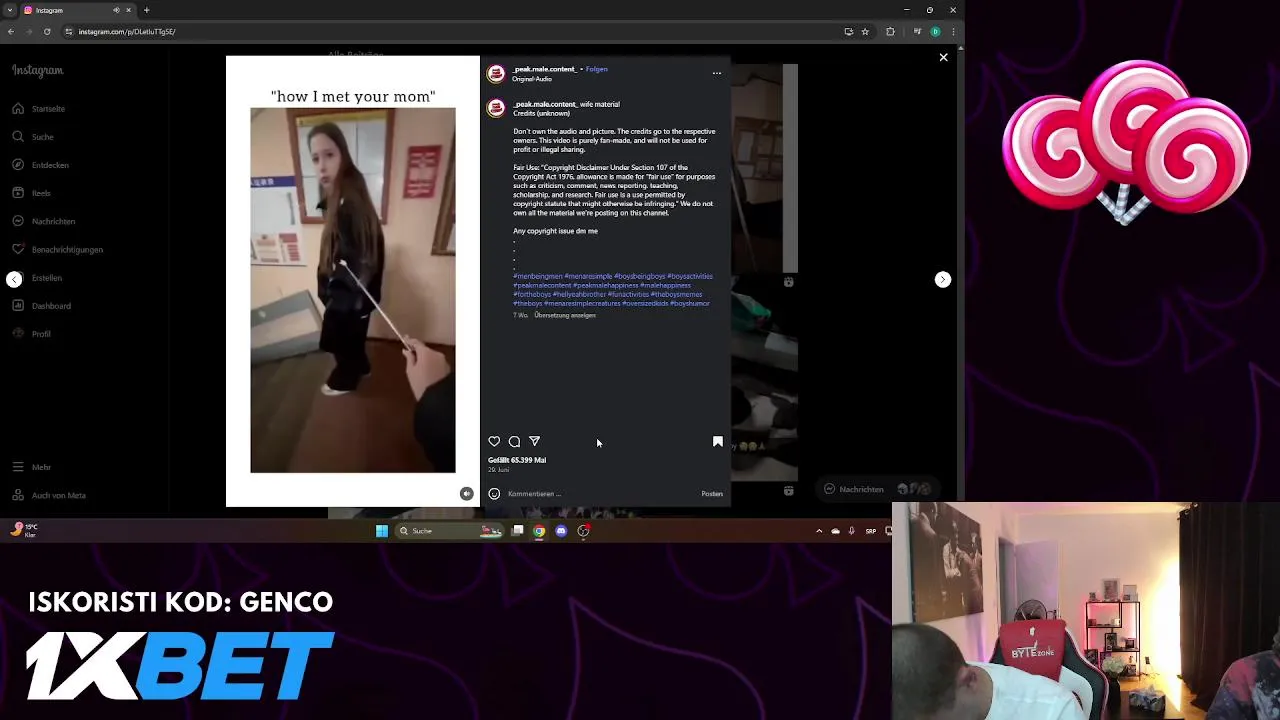Show translation via 'Übersetzung anzeigen'

click(x=565, y=315)
